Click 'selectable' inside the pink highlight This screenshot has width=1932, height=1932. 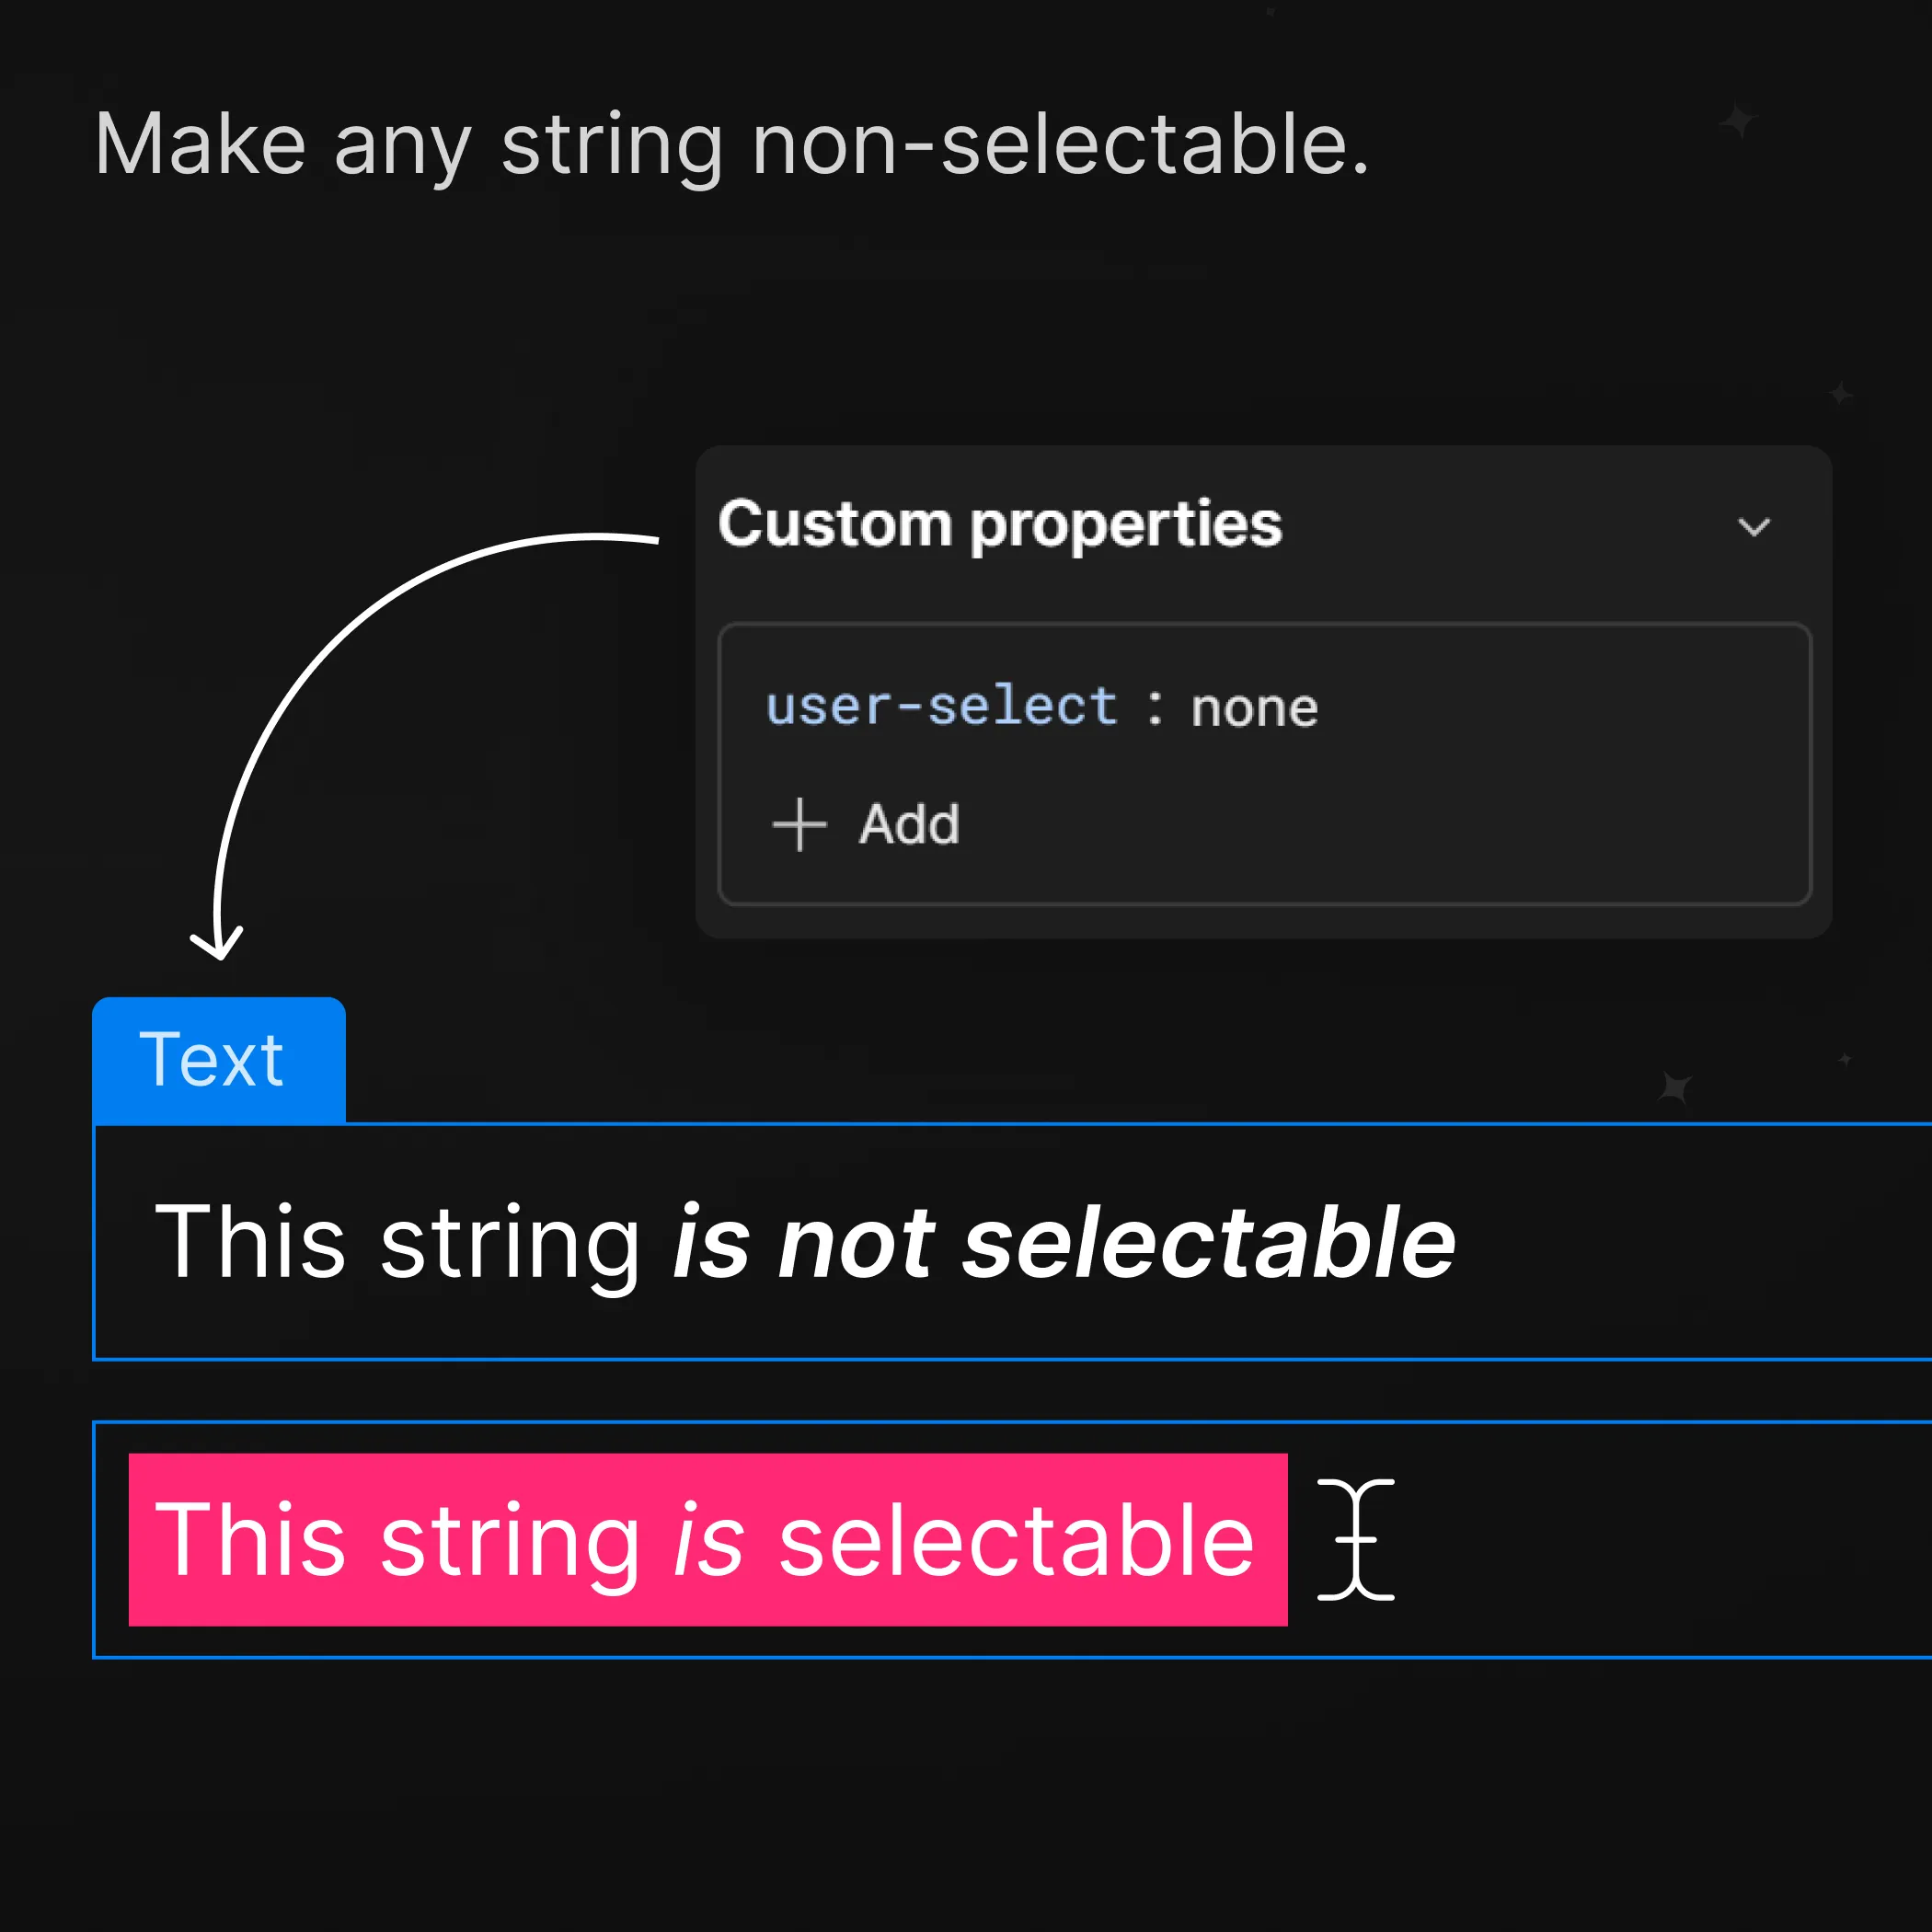(x=1016, y=1539)
